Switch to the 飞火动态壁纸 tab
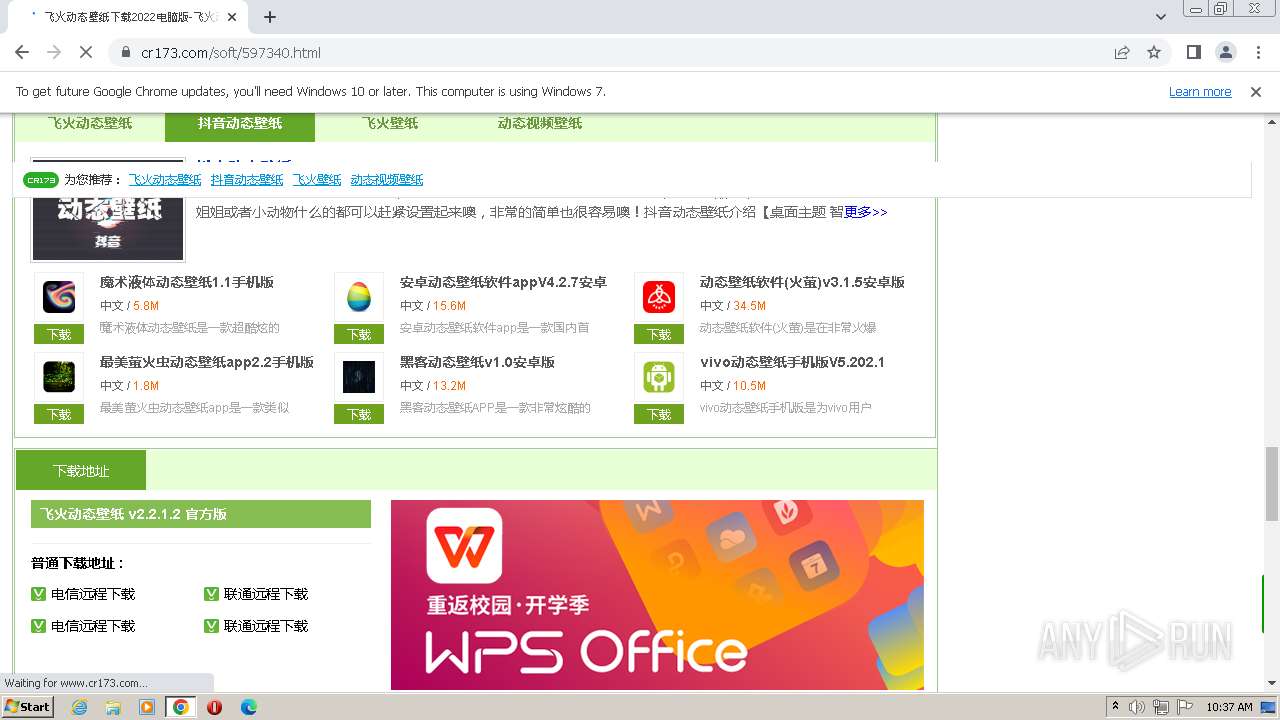1280x720 pixels. 90,123
